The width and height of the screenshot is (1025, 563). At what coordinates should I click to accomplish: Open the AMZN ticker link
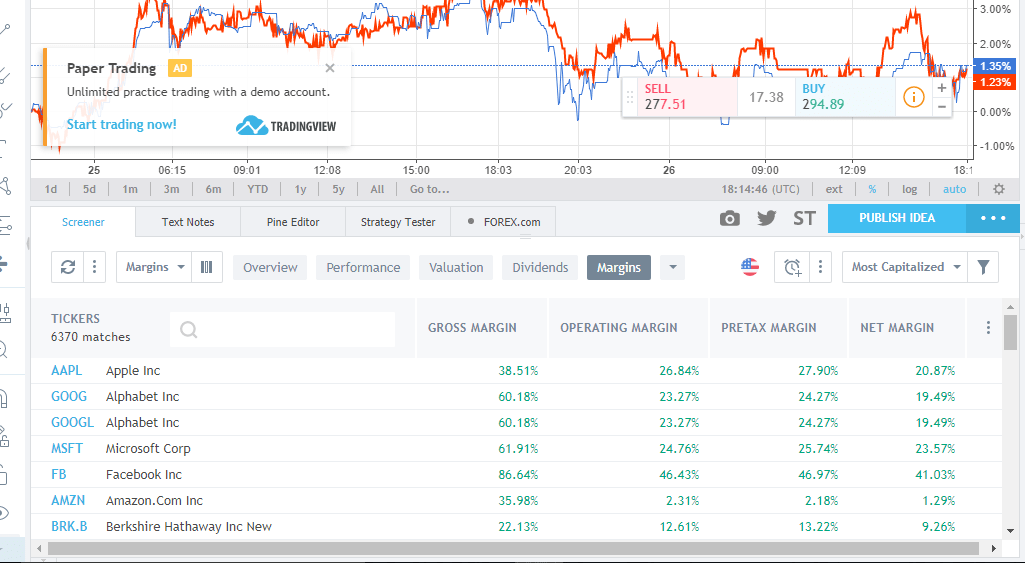point(68,500)
